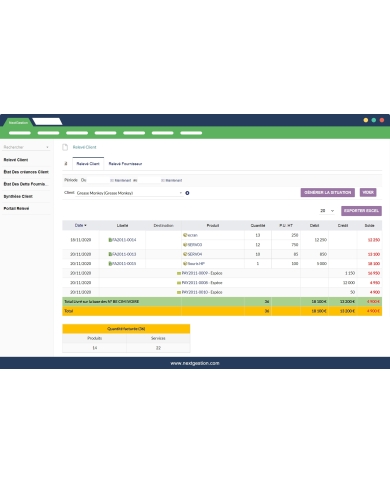Click the 5 000 debit value
The image size is (390, 484).
[322, 263]
